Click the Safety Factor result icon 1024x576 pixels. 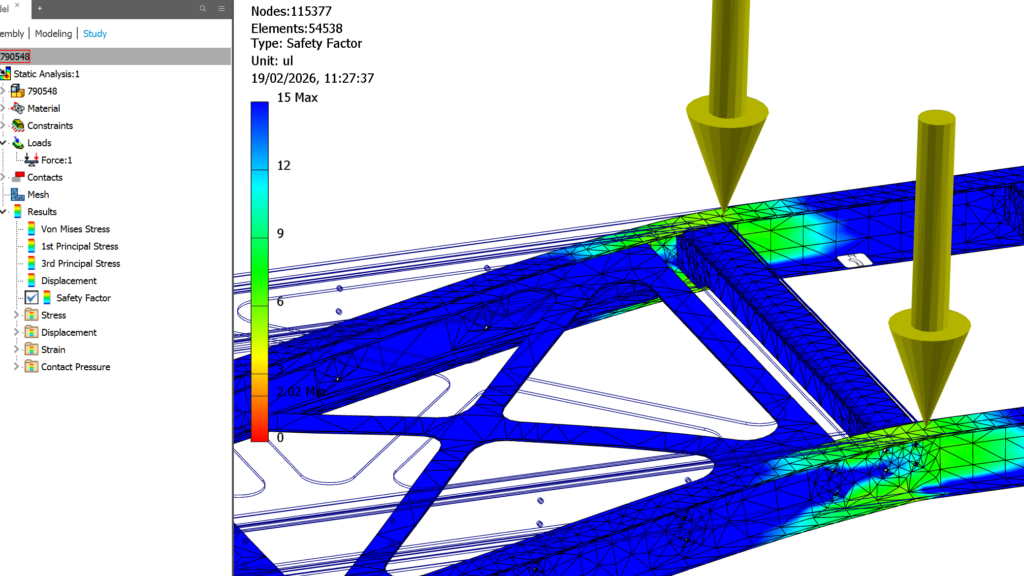47,298
